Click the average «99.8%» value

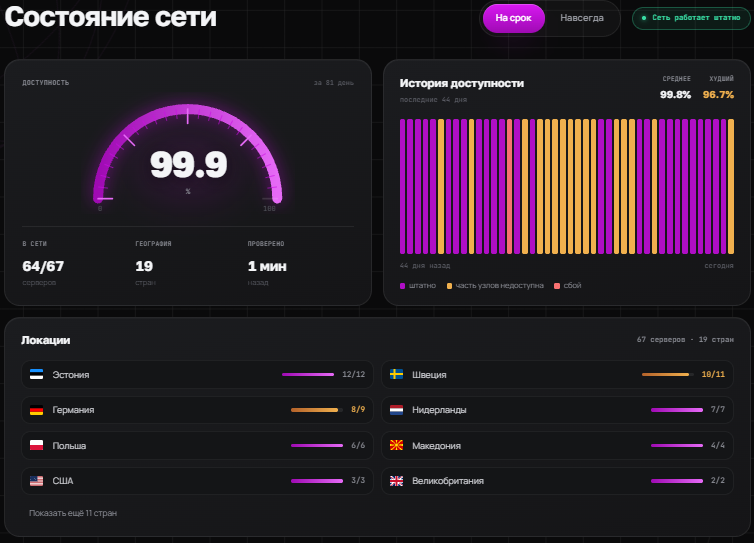[675, 95]
